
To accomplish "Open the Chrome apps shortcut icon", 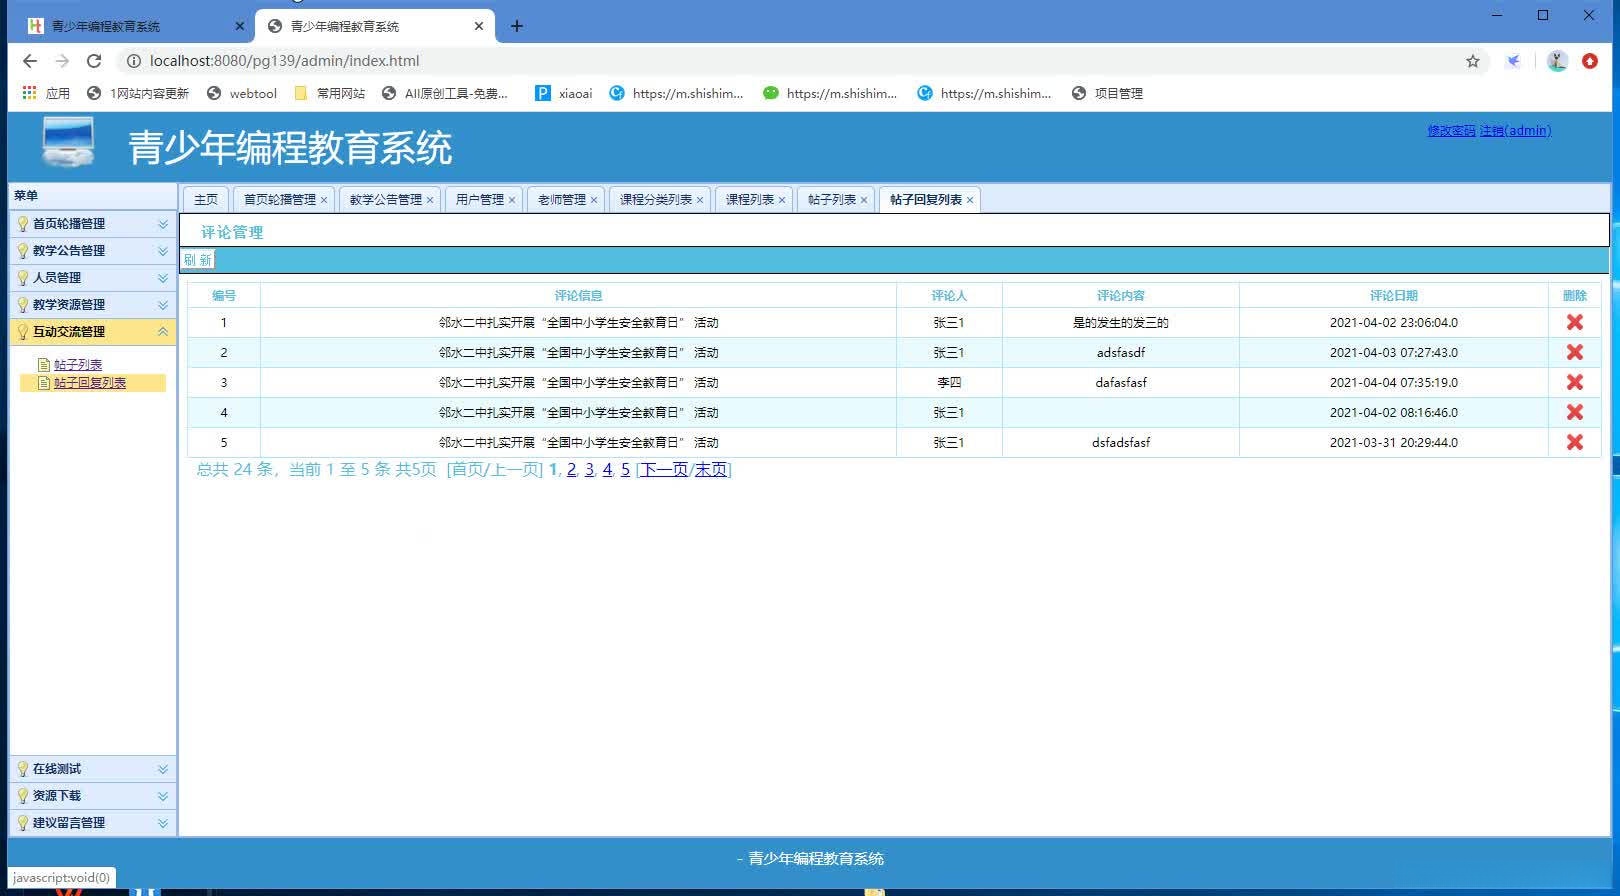I will 30,93.
